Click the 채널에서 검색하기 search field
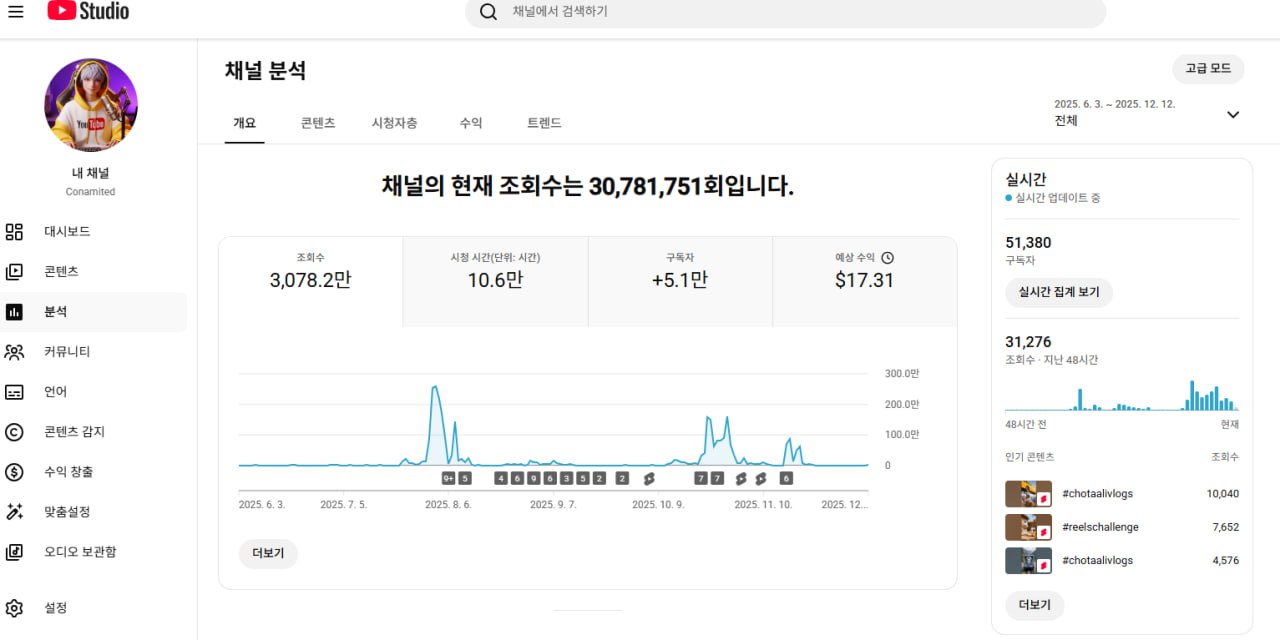1280x640 pixels. click(x=785, y=12)
